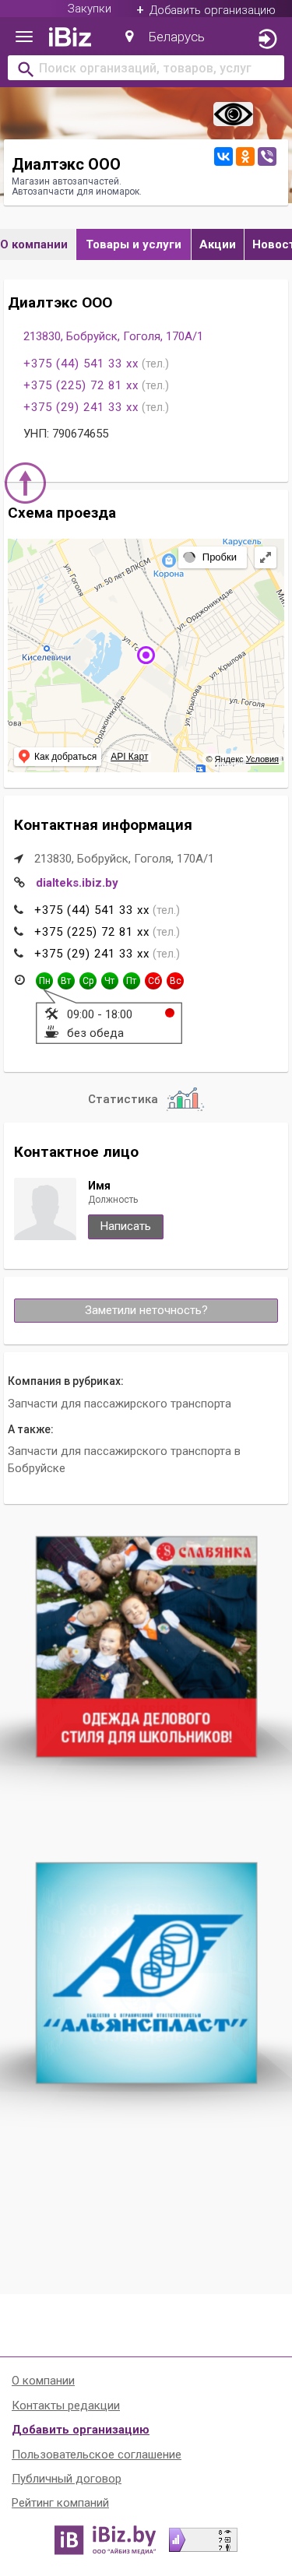Screen dimensions: 292x2576
Task: Open the Odnoklassniki social icon
Action: 245,156
